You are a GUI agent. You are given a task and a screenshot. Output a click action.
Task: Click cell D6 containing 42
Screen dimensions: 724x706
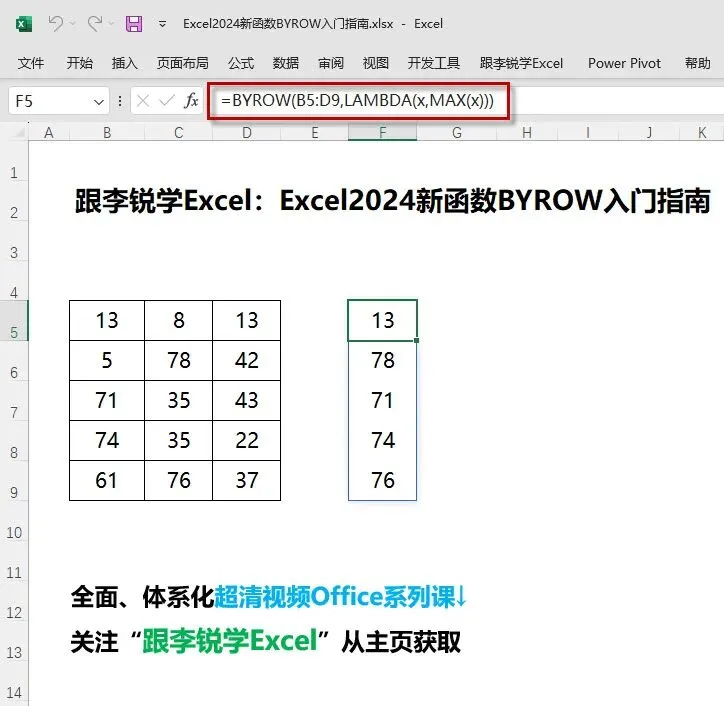click(x=247, y=361)
